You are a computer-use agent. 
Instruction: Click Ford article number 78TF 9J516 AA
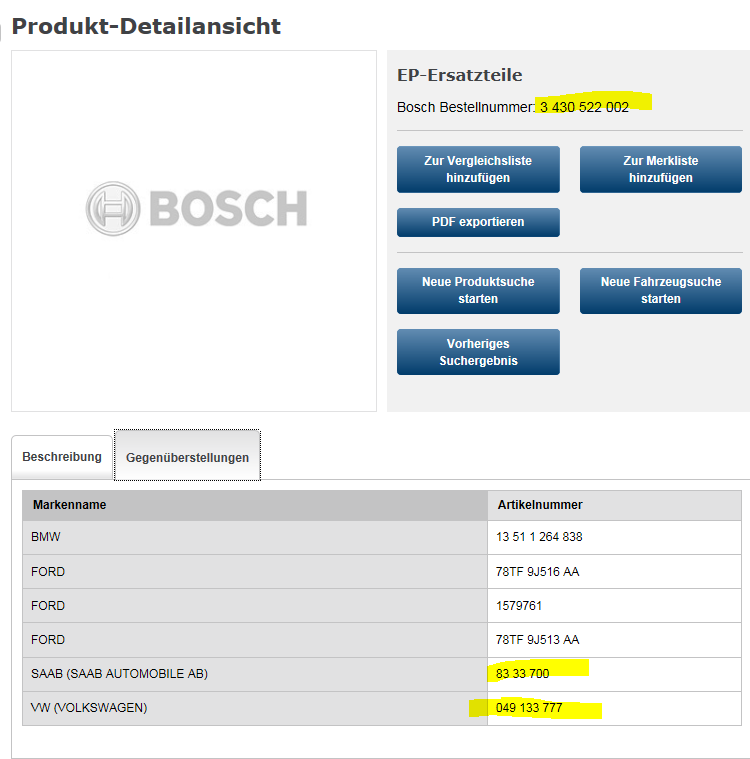point(537,572)
